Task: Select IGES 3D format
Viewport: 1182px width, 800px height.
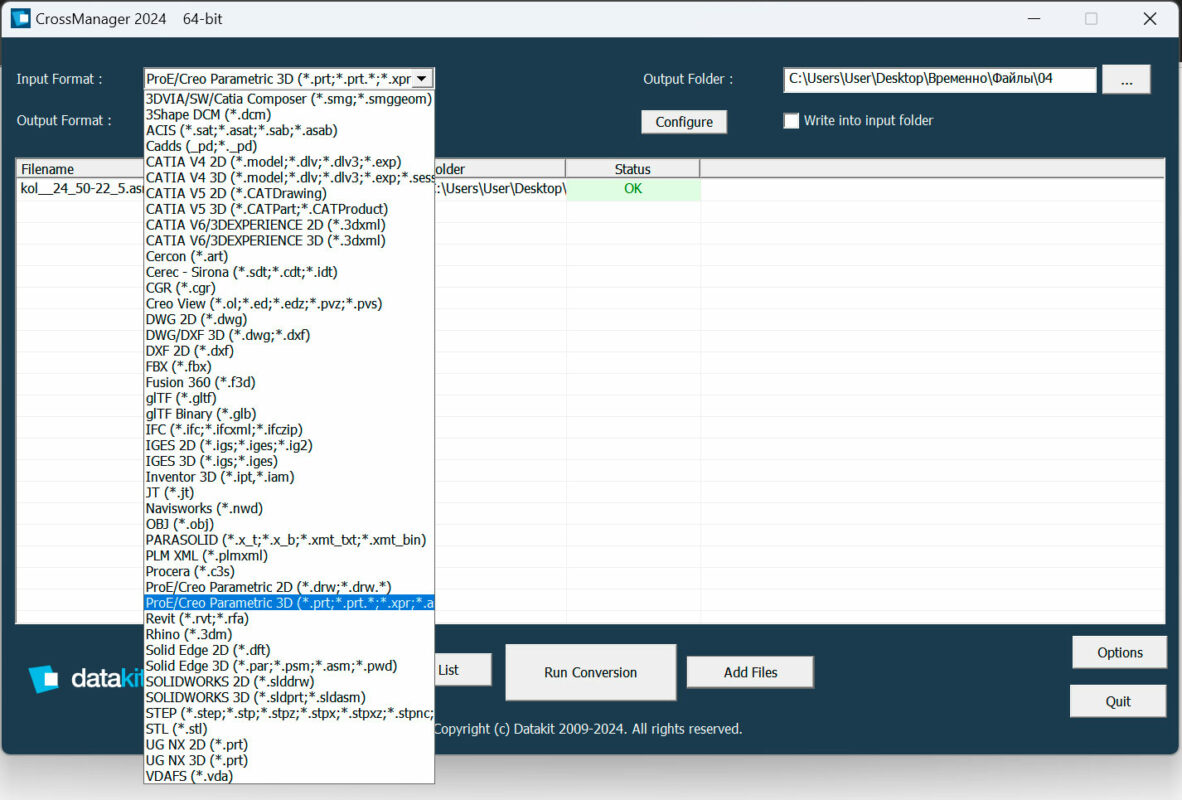Action: [x=289, y=461]
